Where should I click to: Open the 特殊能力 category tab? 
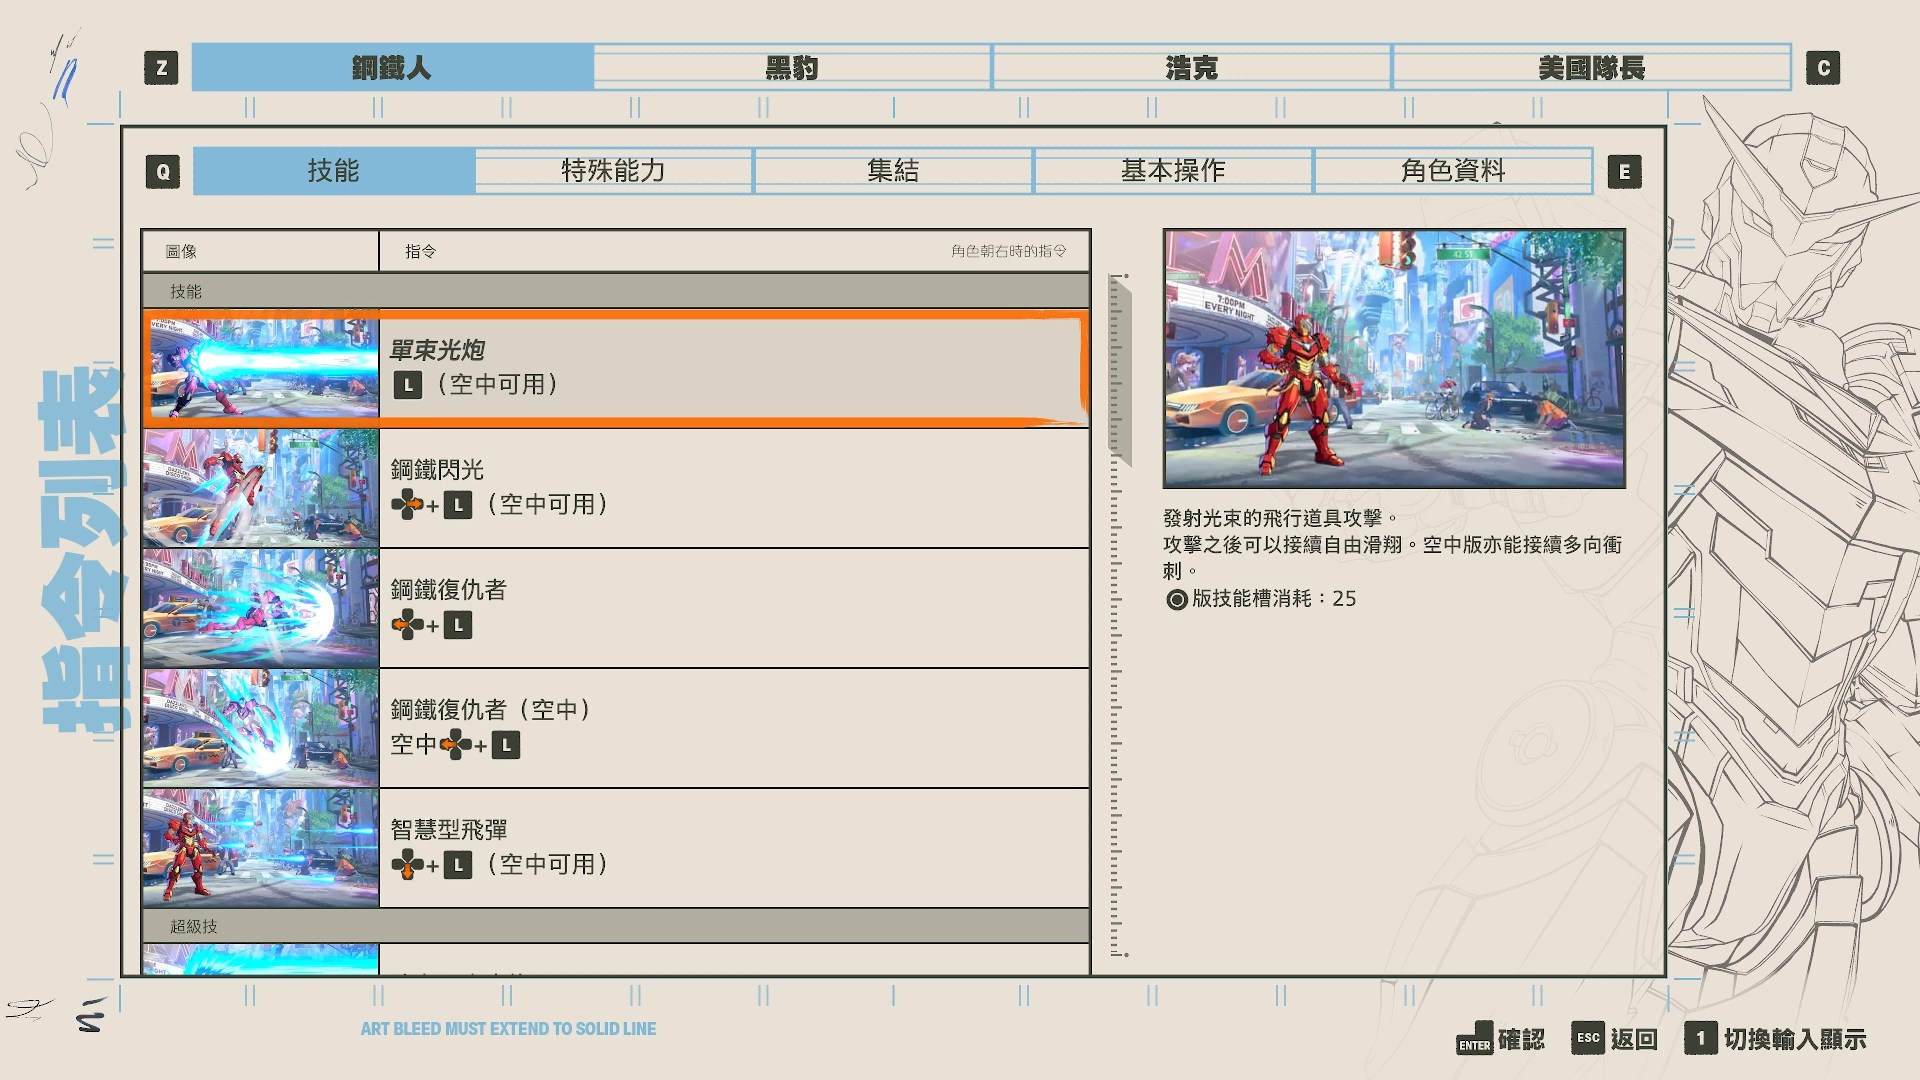(x=613, y=171)
